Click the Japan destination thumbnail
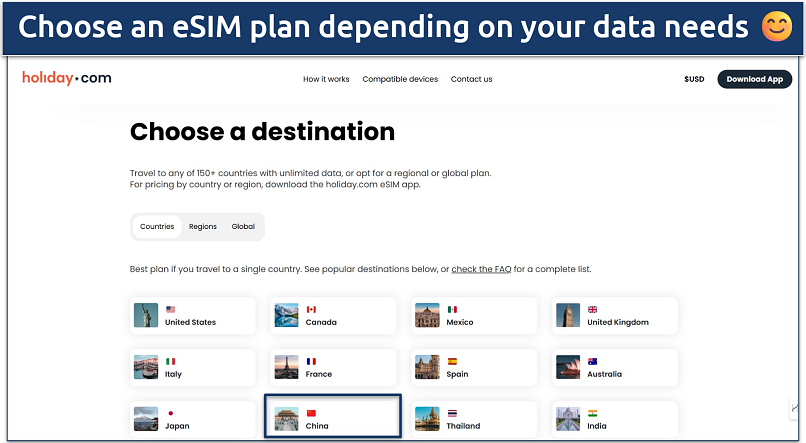This screenshot has height=443, width=806. pyautogui.click(x=146, y=418)
